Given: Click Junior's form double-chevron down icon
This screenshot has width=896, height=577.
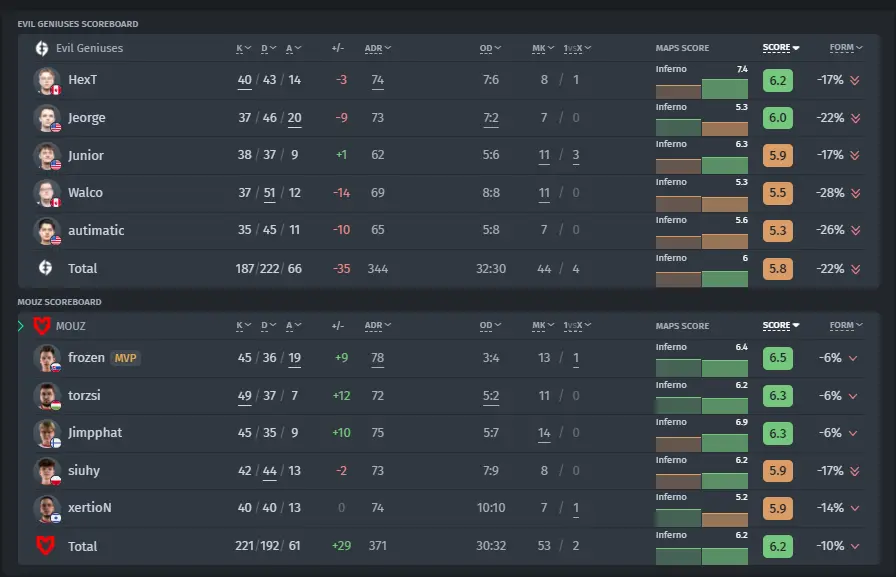Looking at the screenshot, I should coord(855,155).
